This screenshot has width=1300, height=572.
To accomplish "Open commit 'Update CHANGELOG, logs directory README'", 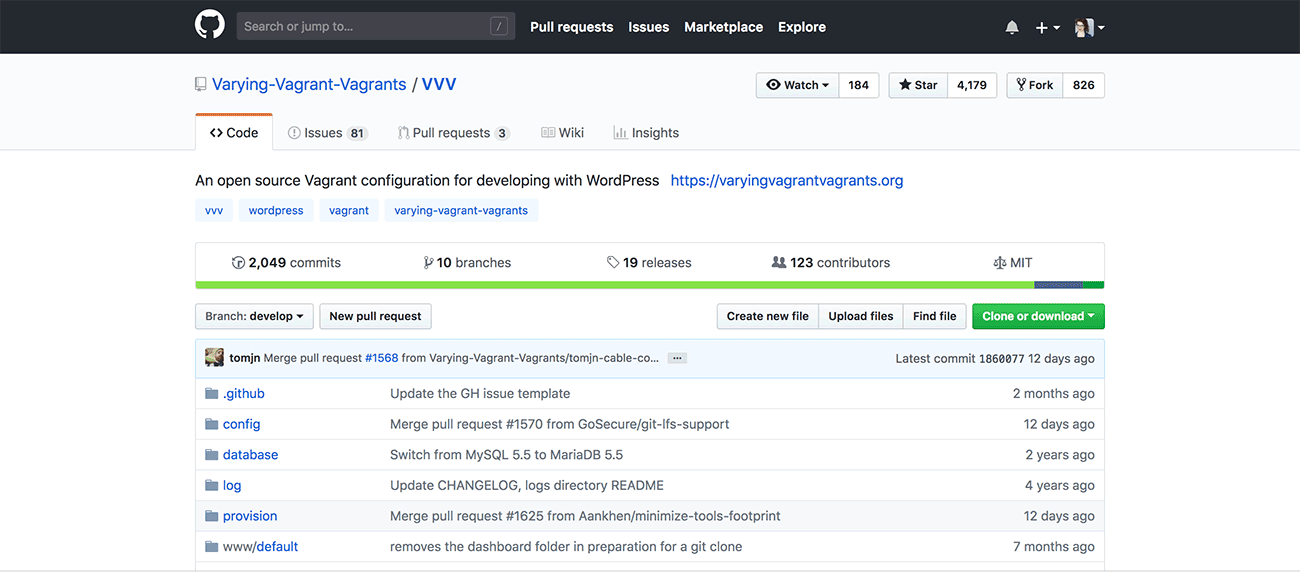I will click(527, 485).
